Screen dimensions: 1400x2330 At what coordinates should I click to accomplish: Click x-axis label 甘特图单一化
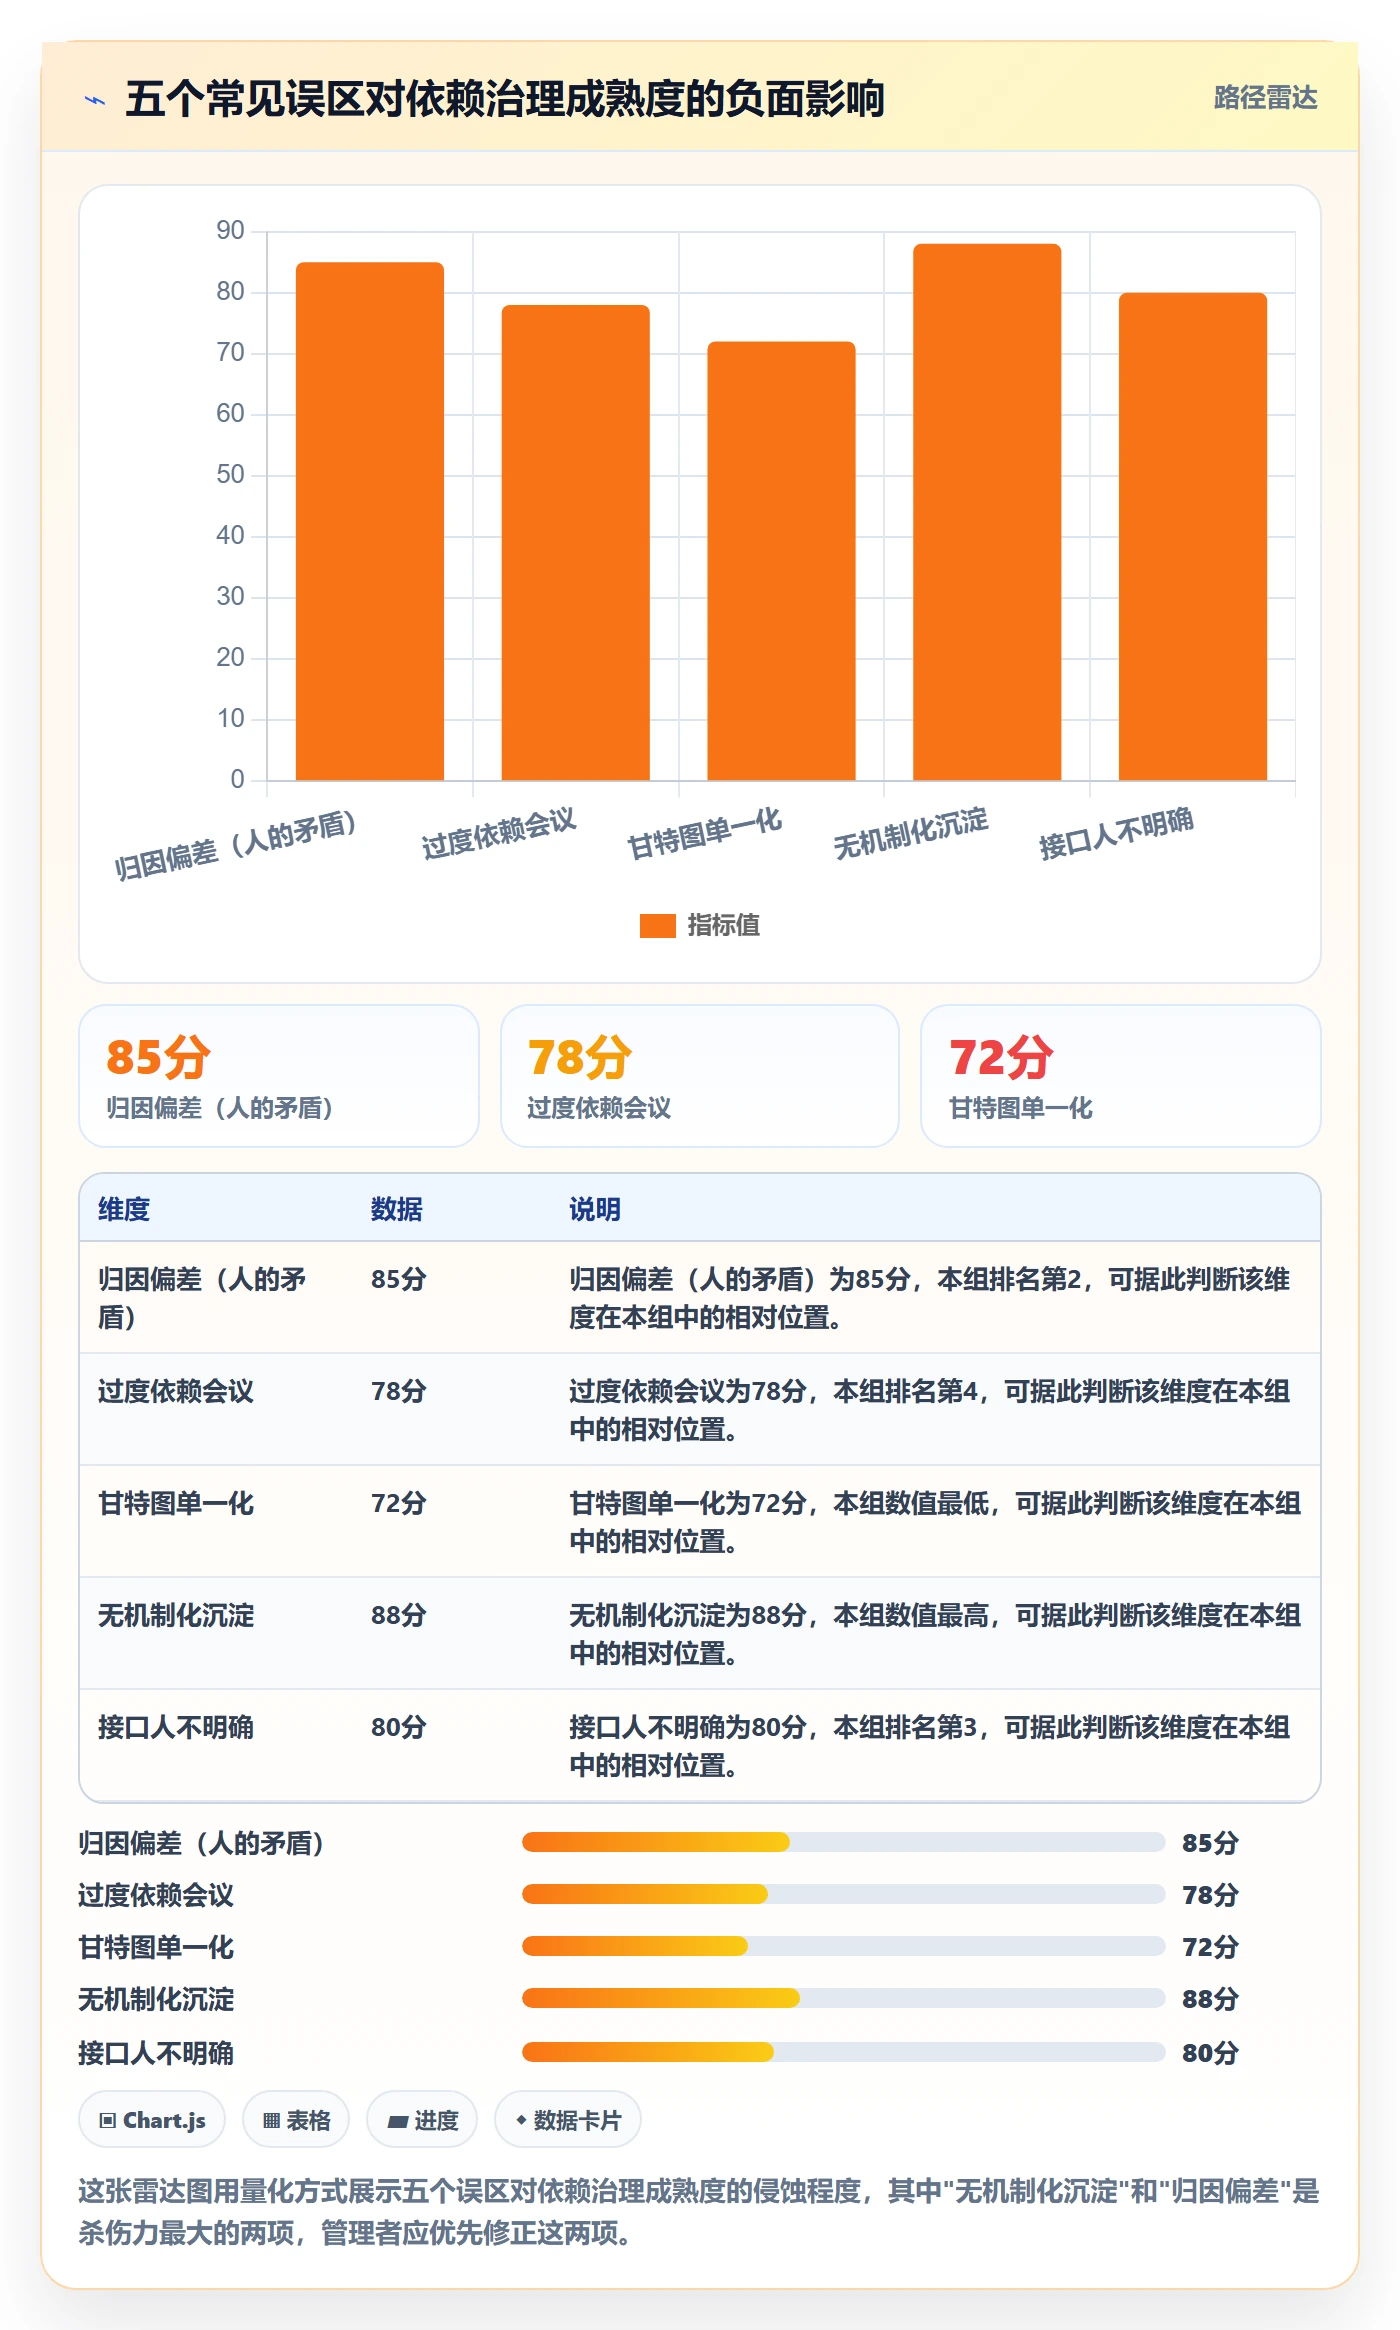[x=704, y=834]
